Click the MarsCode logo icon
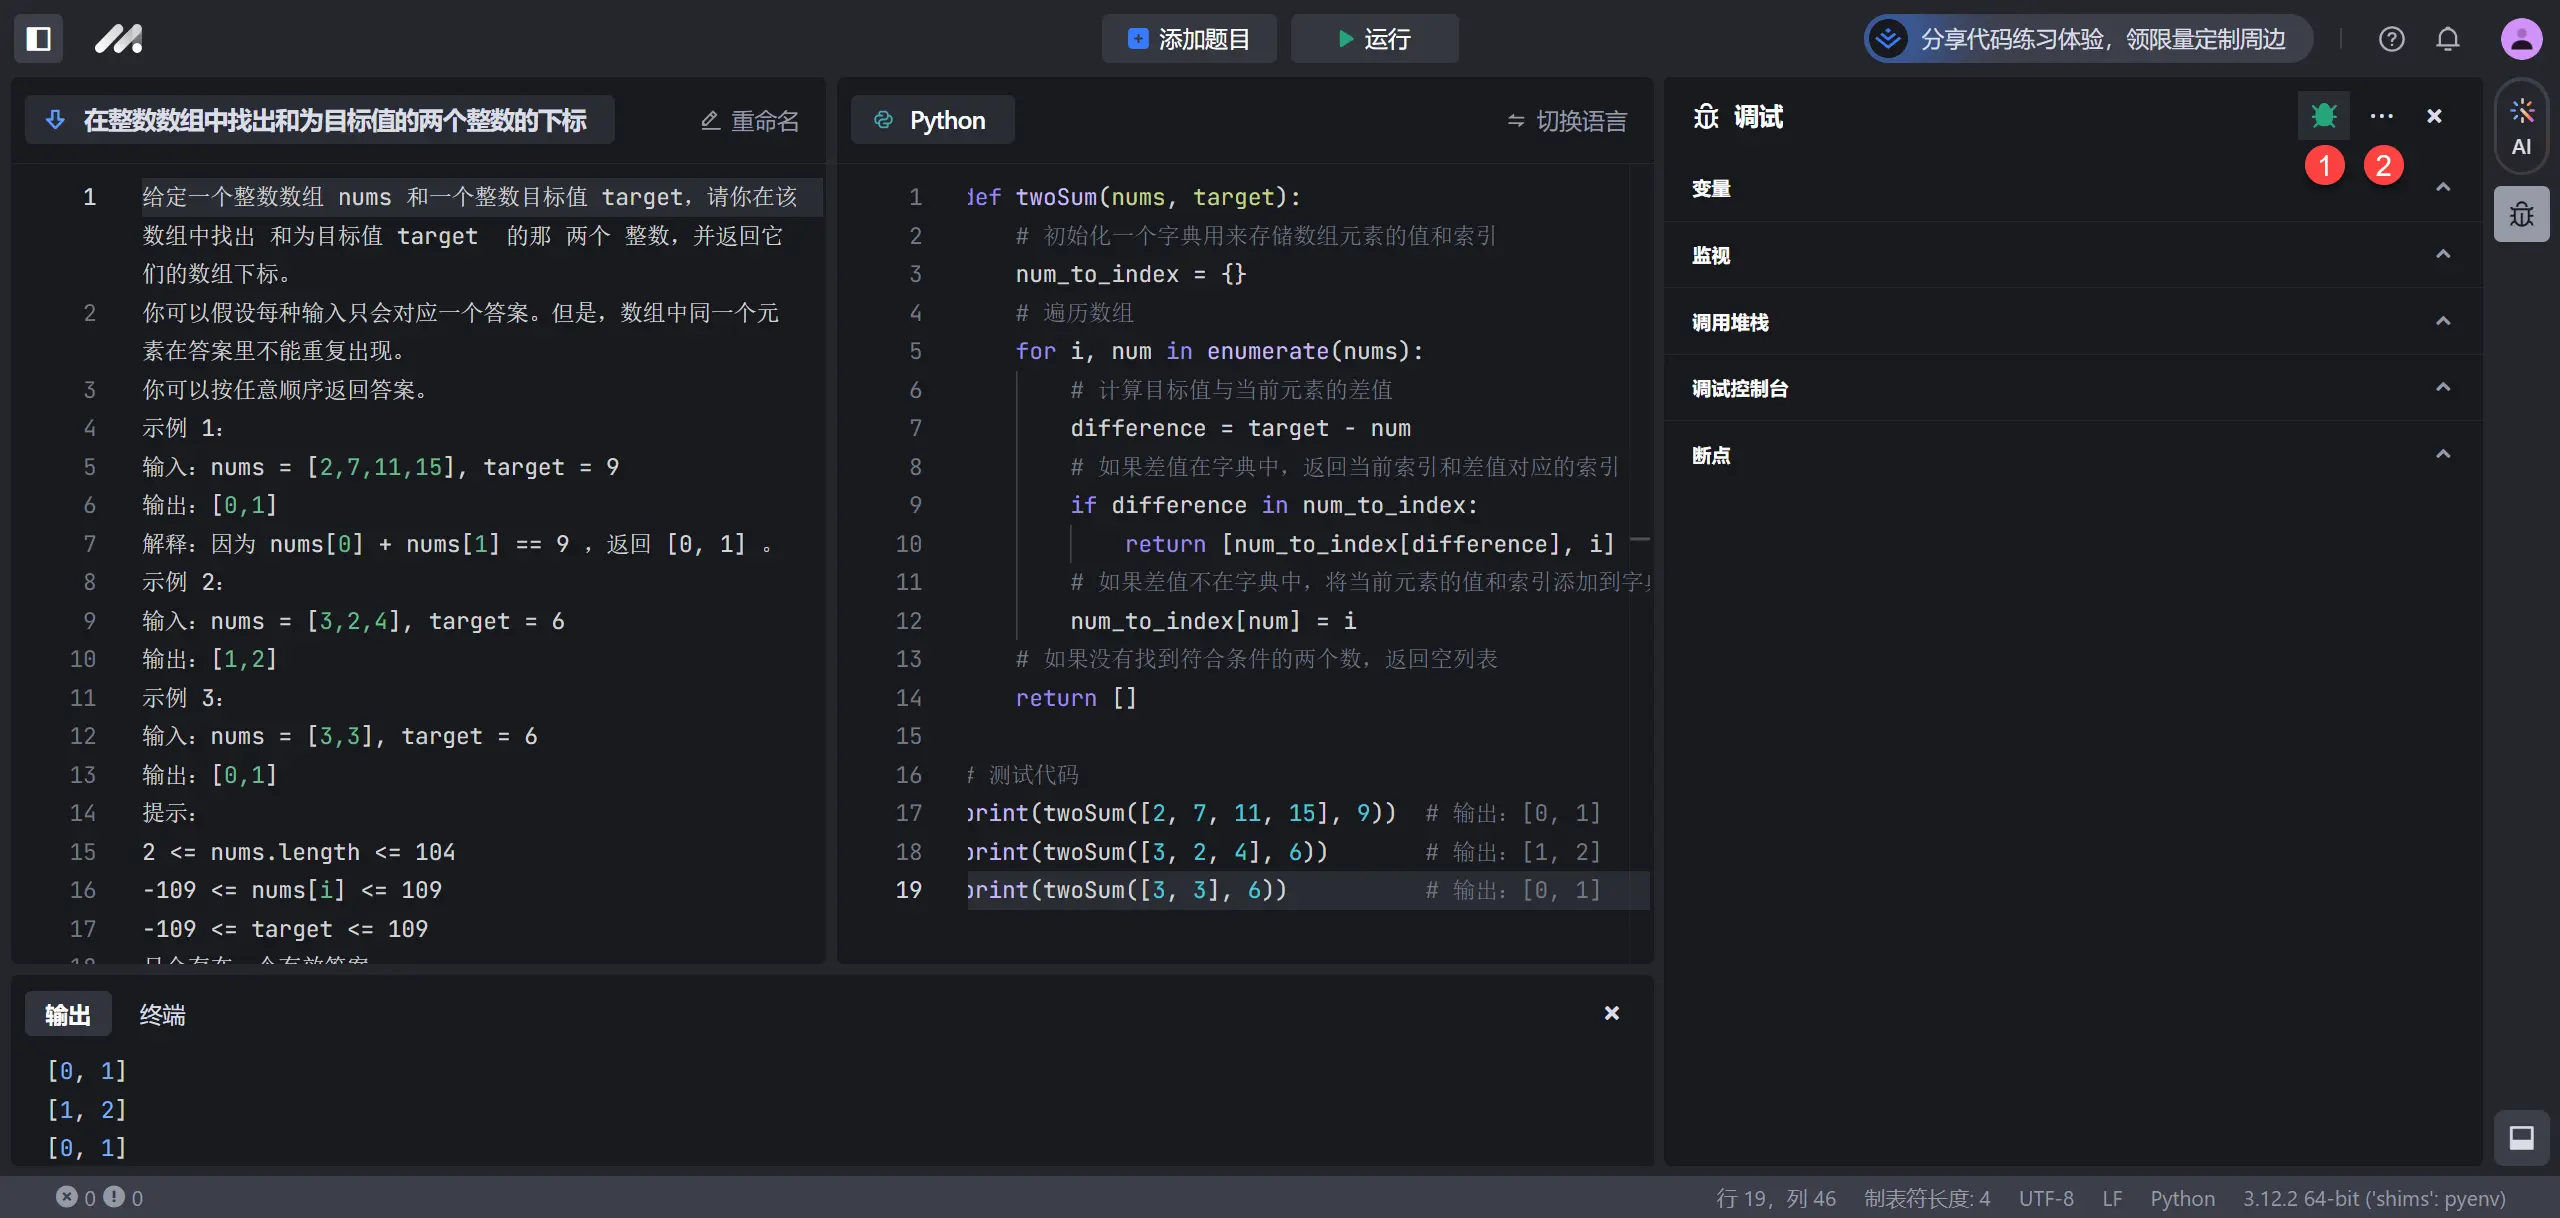2560x1218 pixels. pyautogui.click(x=119, y=39)
